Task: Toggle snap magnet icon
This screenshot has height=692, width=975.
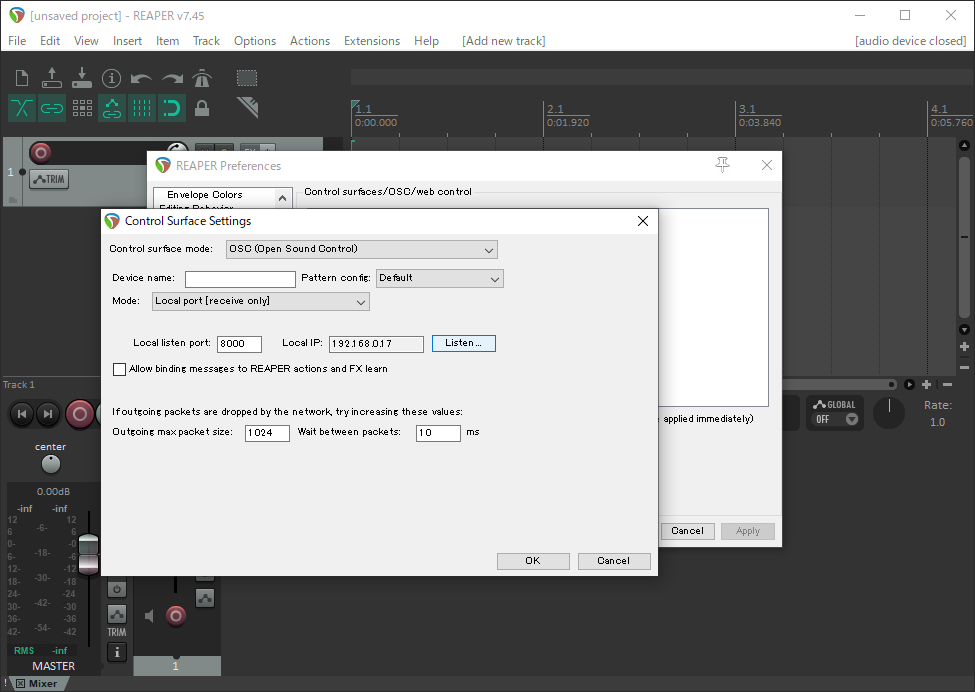Action: (x=171, y=109)
